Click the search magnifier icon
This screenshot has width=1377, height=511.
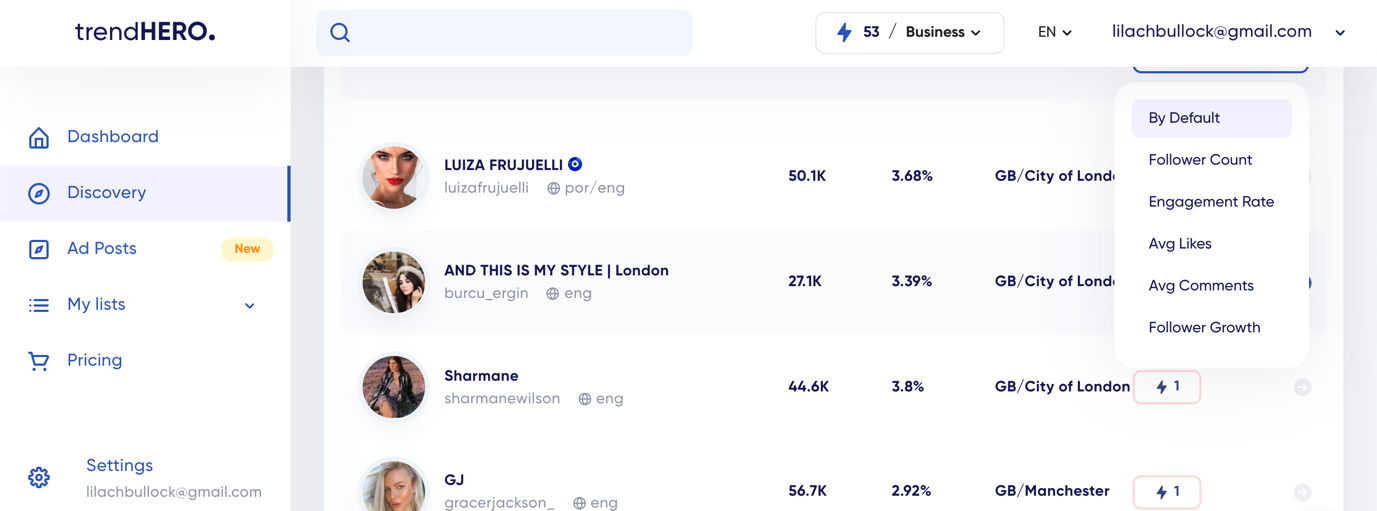coord(340,33)
